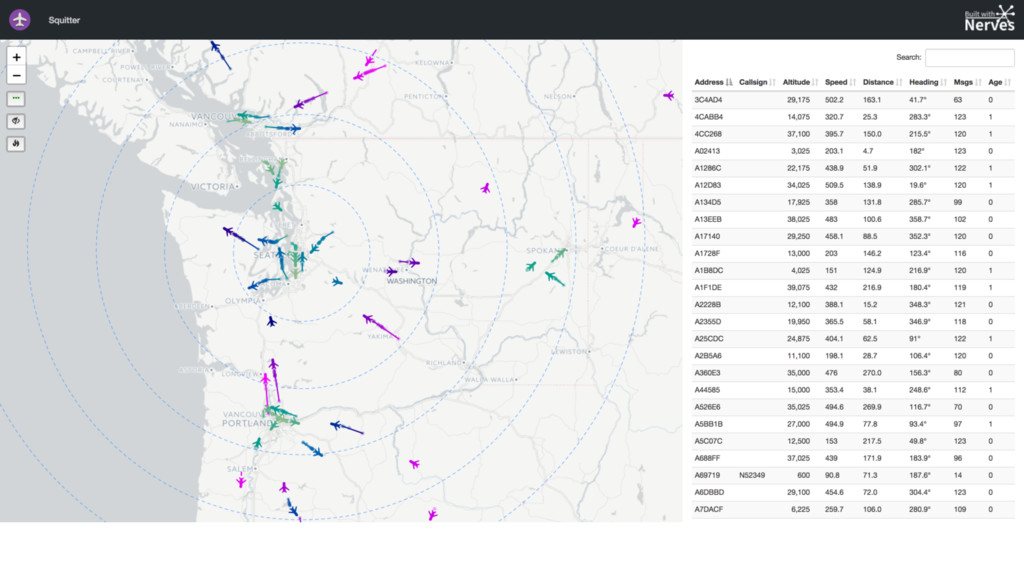Image resolution: width=1024 pixels, height=576 pixels.
Task: Sort table by the Address sort arrows
Action: [x=729, y=82]
